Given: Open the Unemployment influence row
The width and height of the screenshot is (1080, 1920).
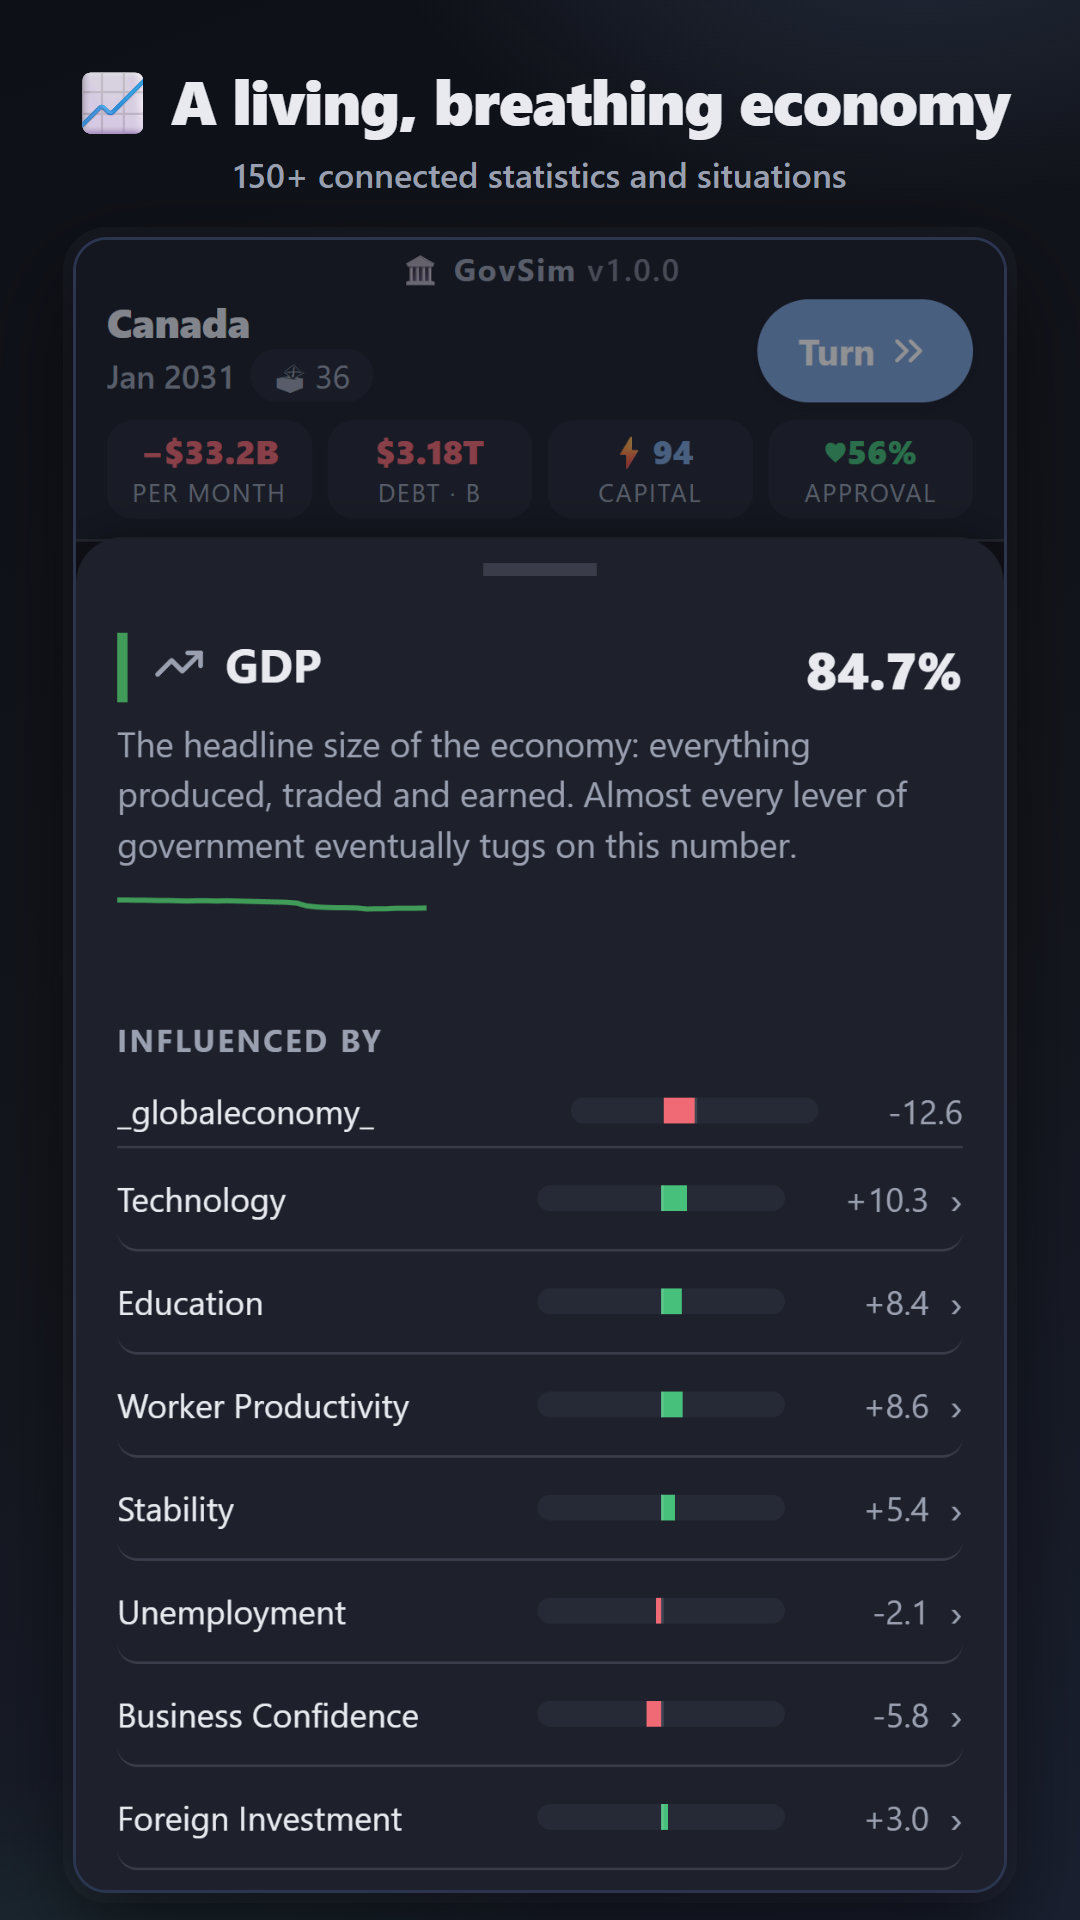Looking at the screenshot, I should [540, 1613].
